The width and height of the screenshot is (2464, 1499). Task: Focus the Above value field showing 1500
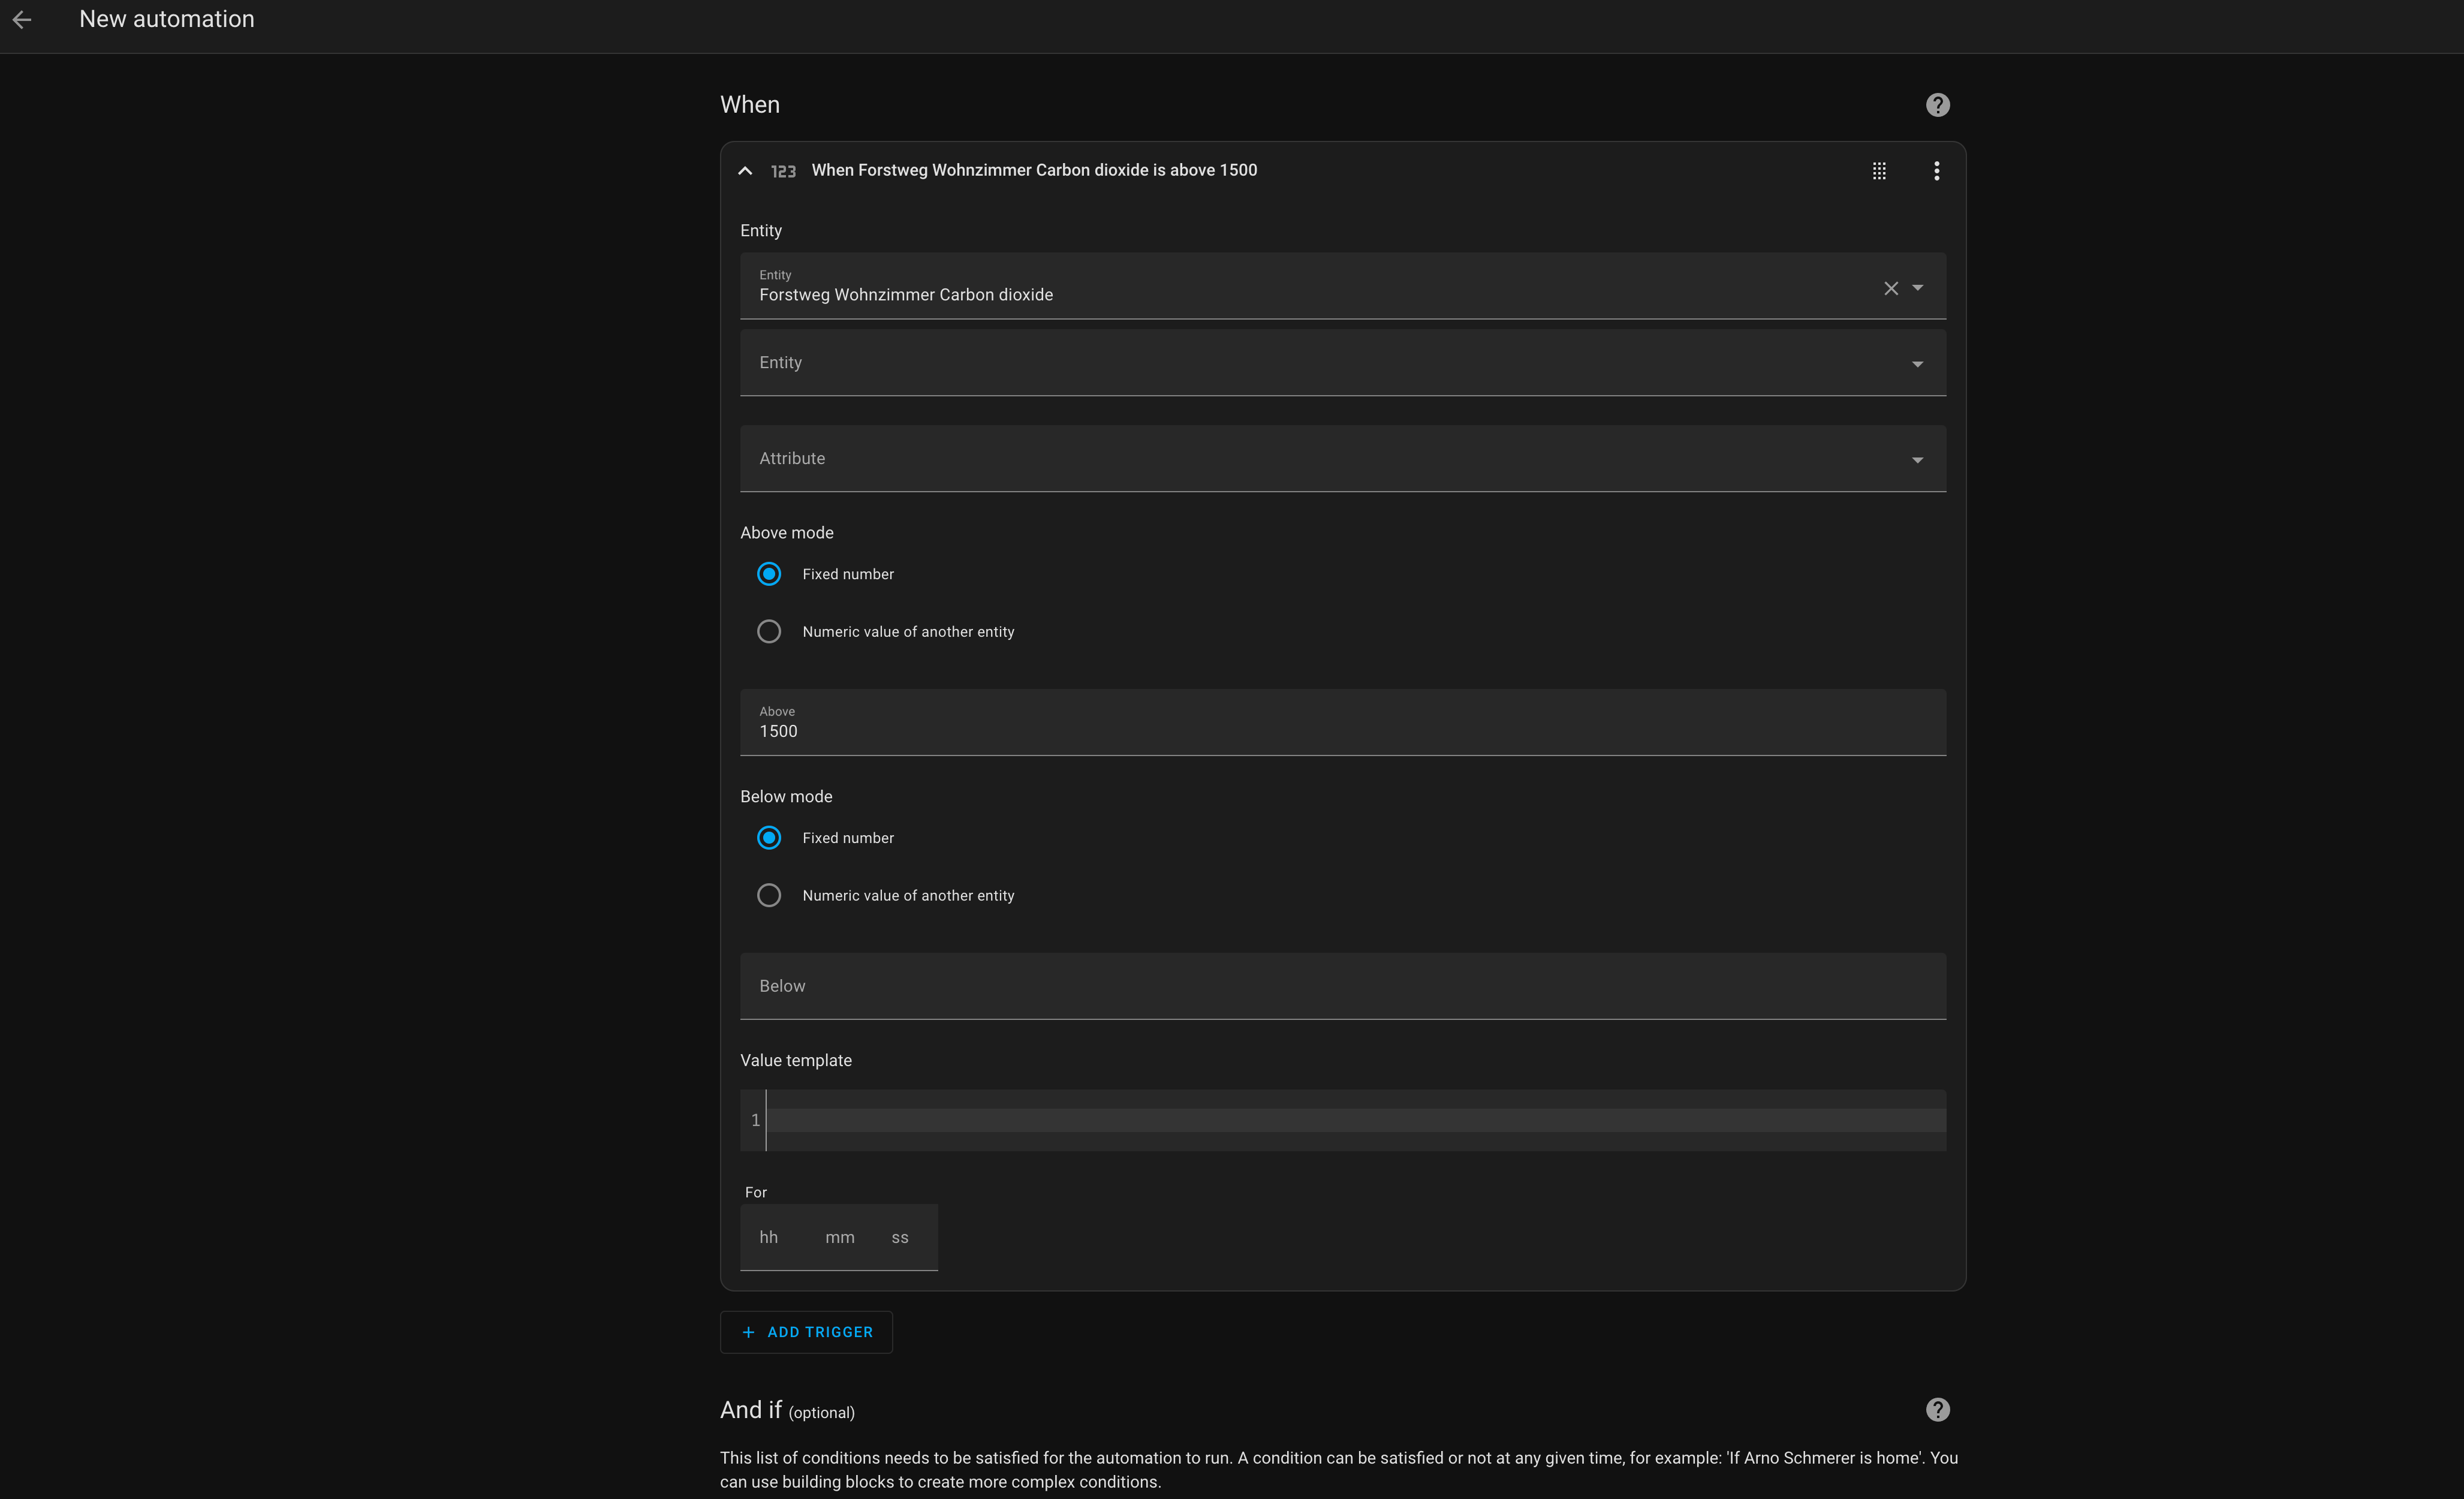pyautogui.click(x=1342, y=722)
